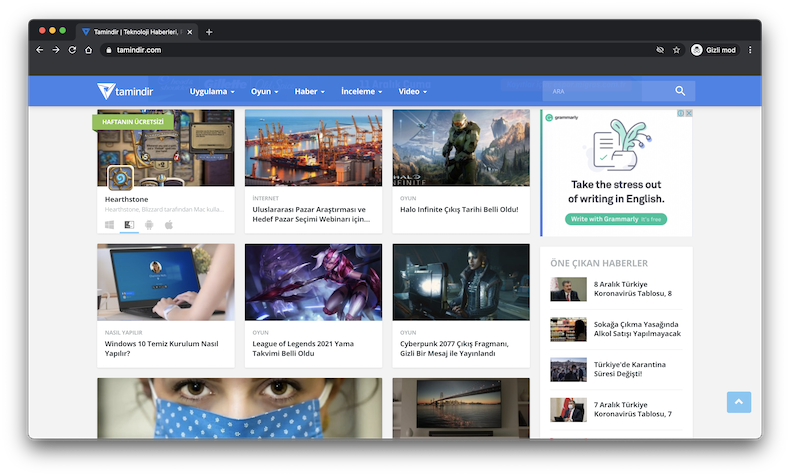Click OYUN label above Halo Infinite
This screenshot has height=476, width=790.
(x=408, y=198)
